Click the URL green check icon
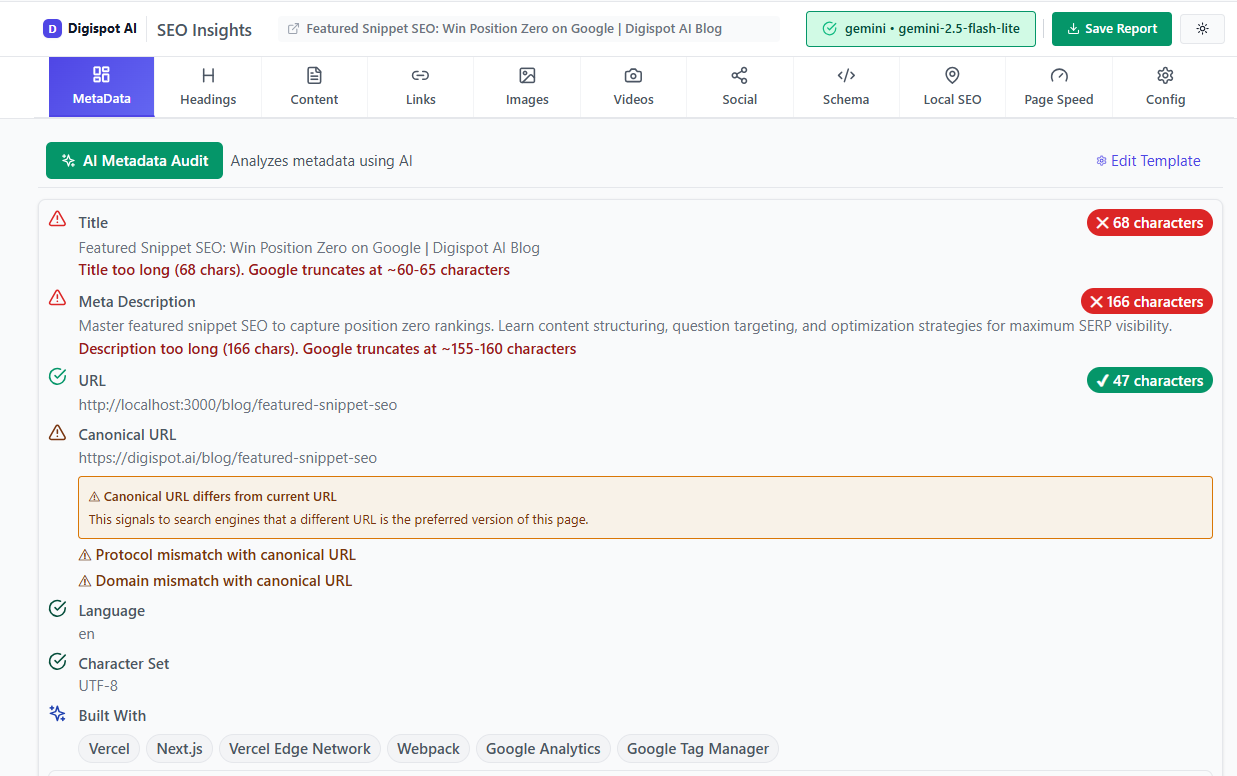The image size is (1237, 776). (58, 377)
